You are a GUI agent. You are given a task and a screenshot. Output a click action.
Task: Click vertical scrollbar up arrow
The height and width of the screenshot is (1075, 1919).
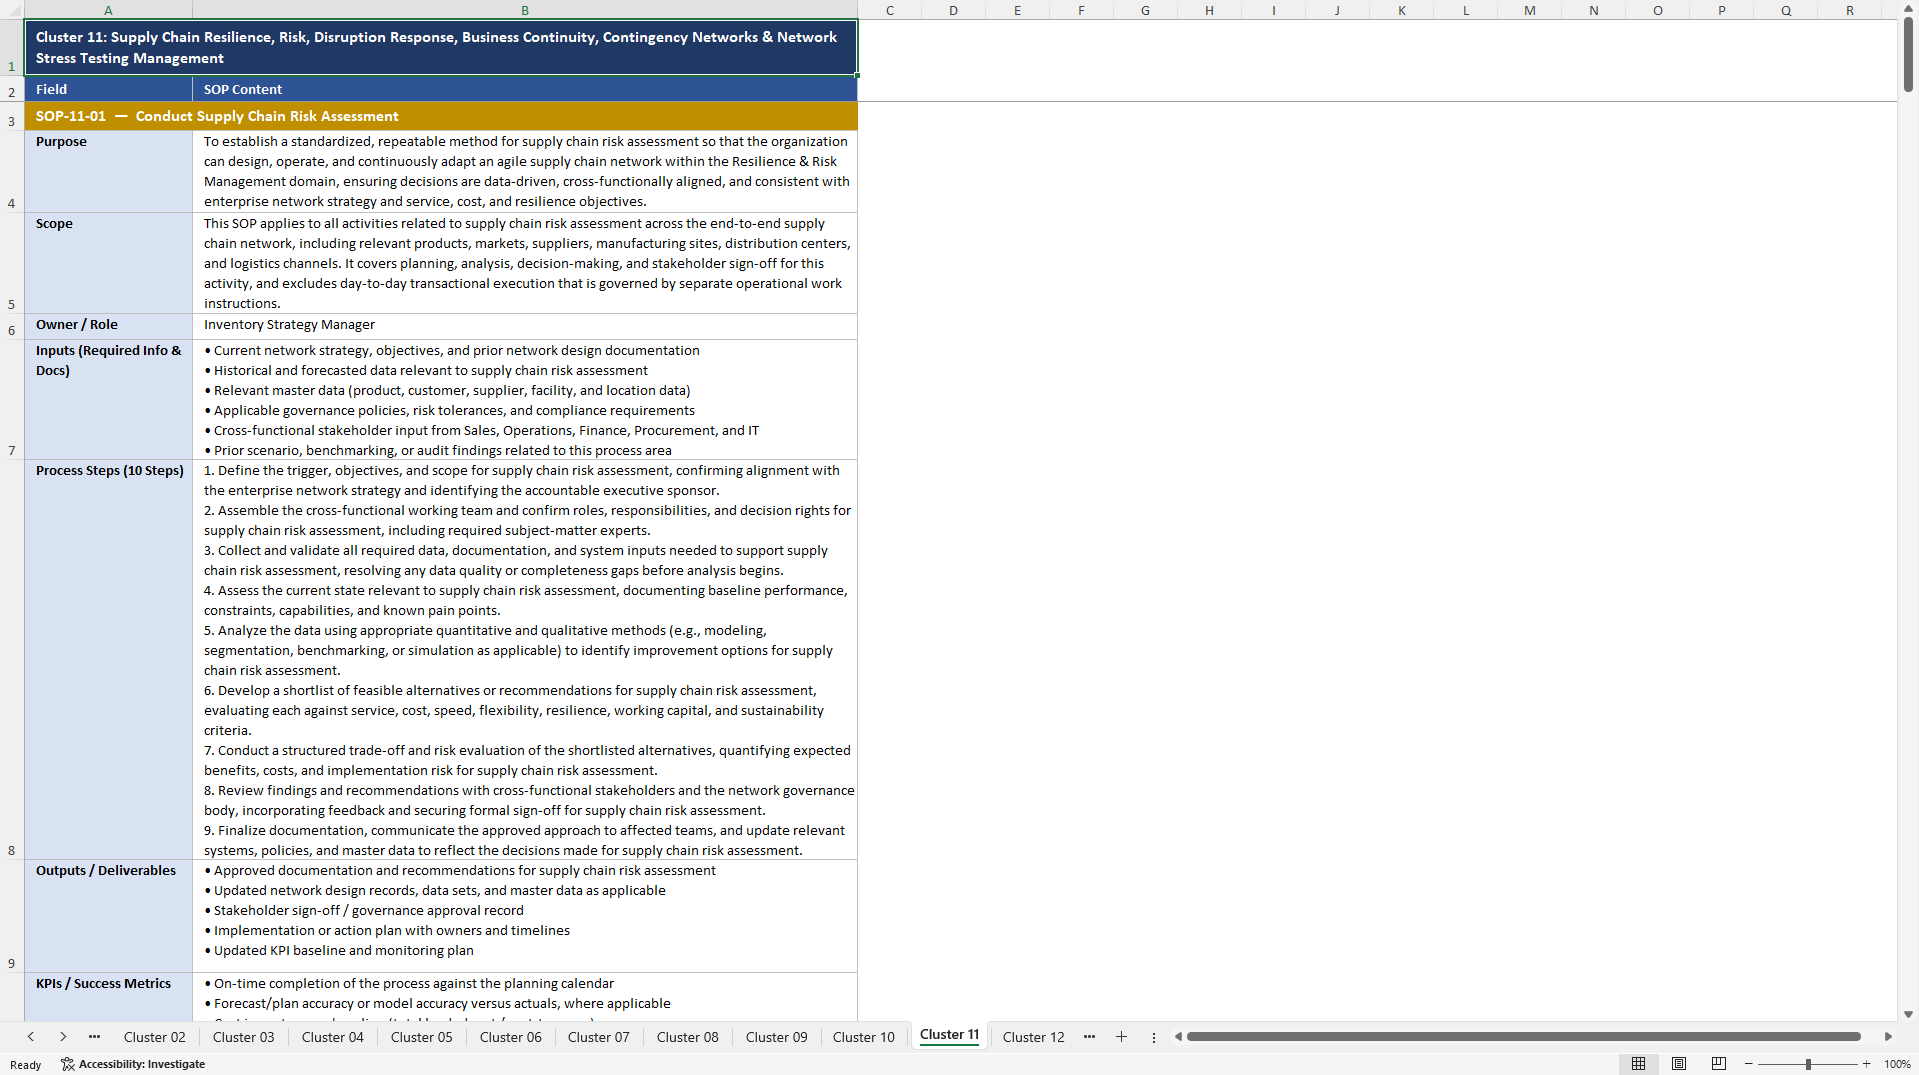click(x=1908, y=8)
